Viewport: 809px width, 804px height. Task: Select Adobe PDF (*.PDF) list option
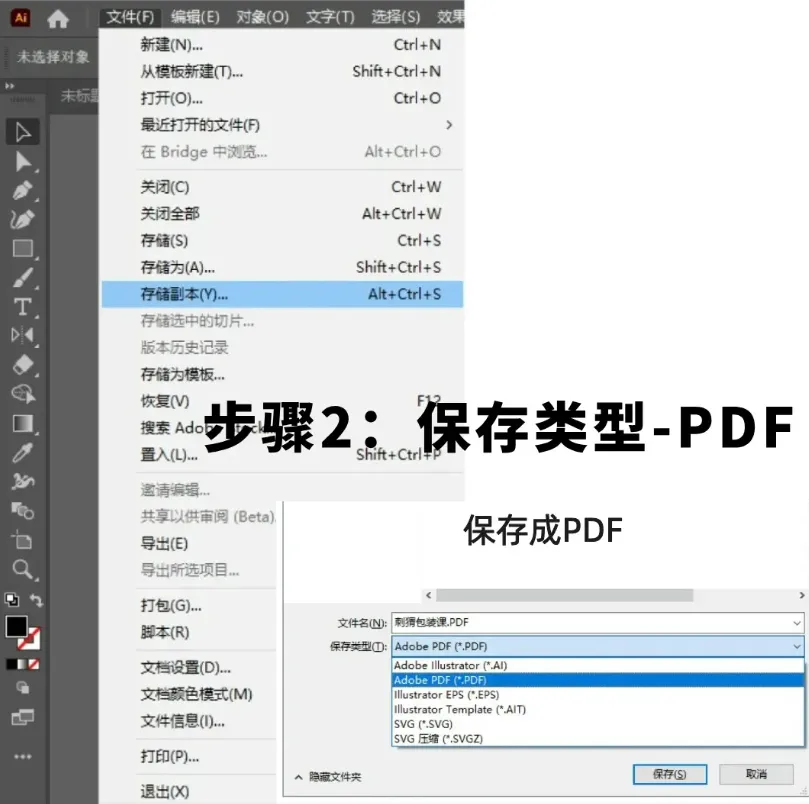pos(598,680)
